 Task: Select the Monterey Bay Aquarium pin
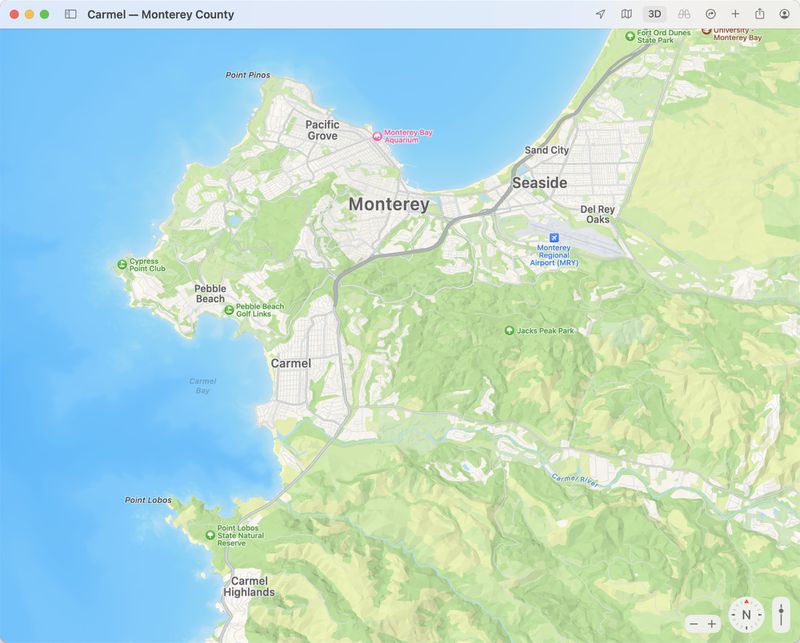click(376, 135)
